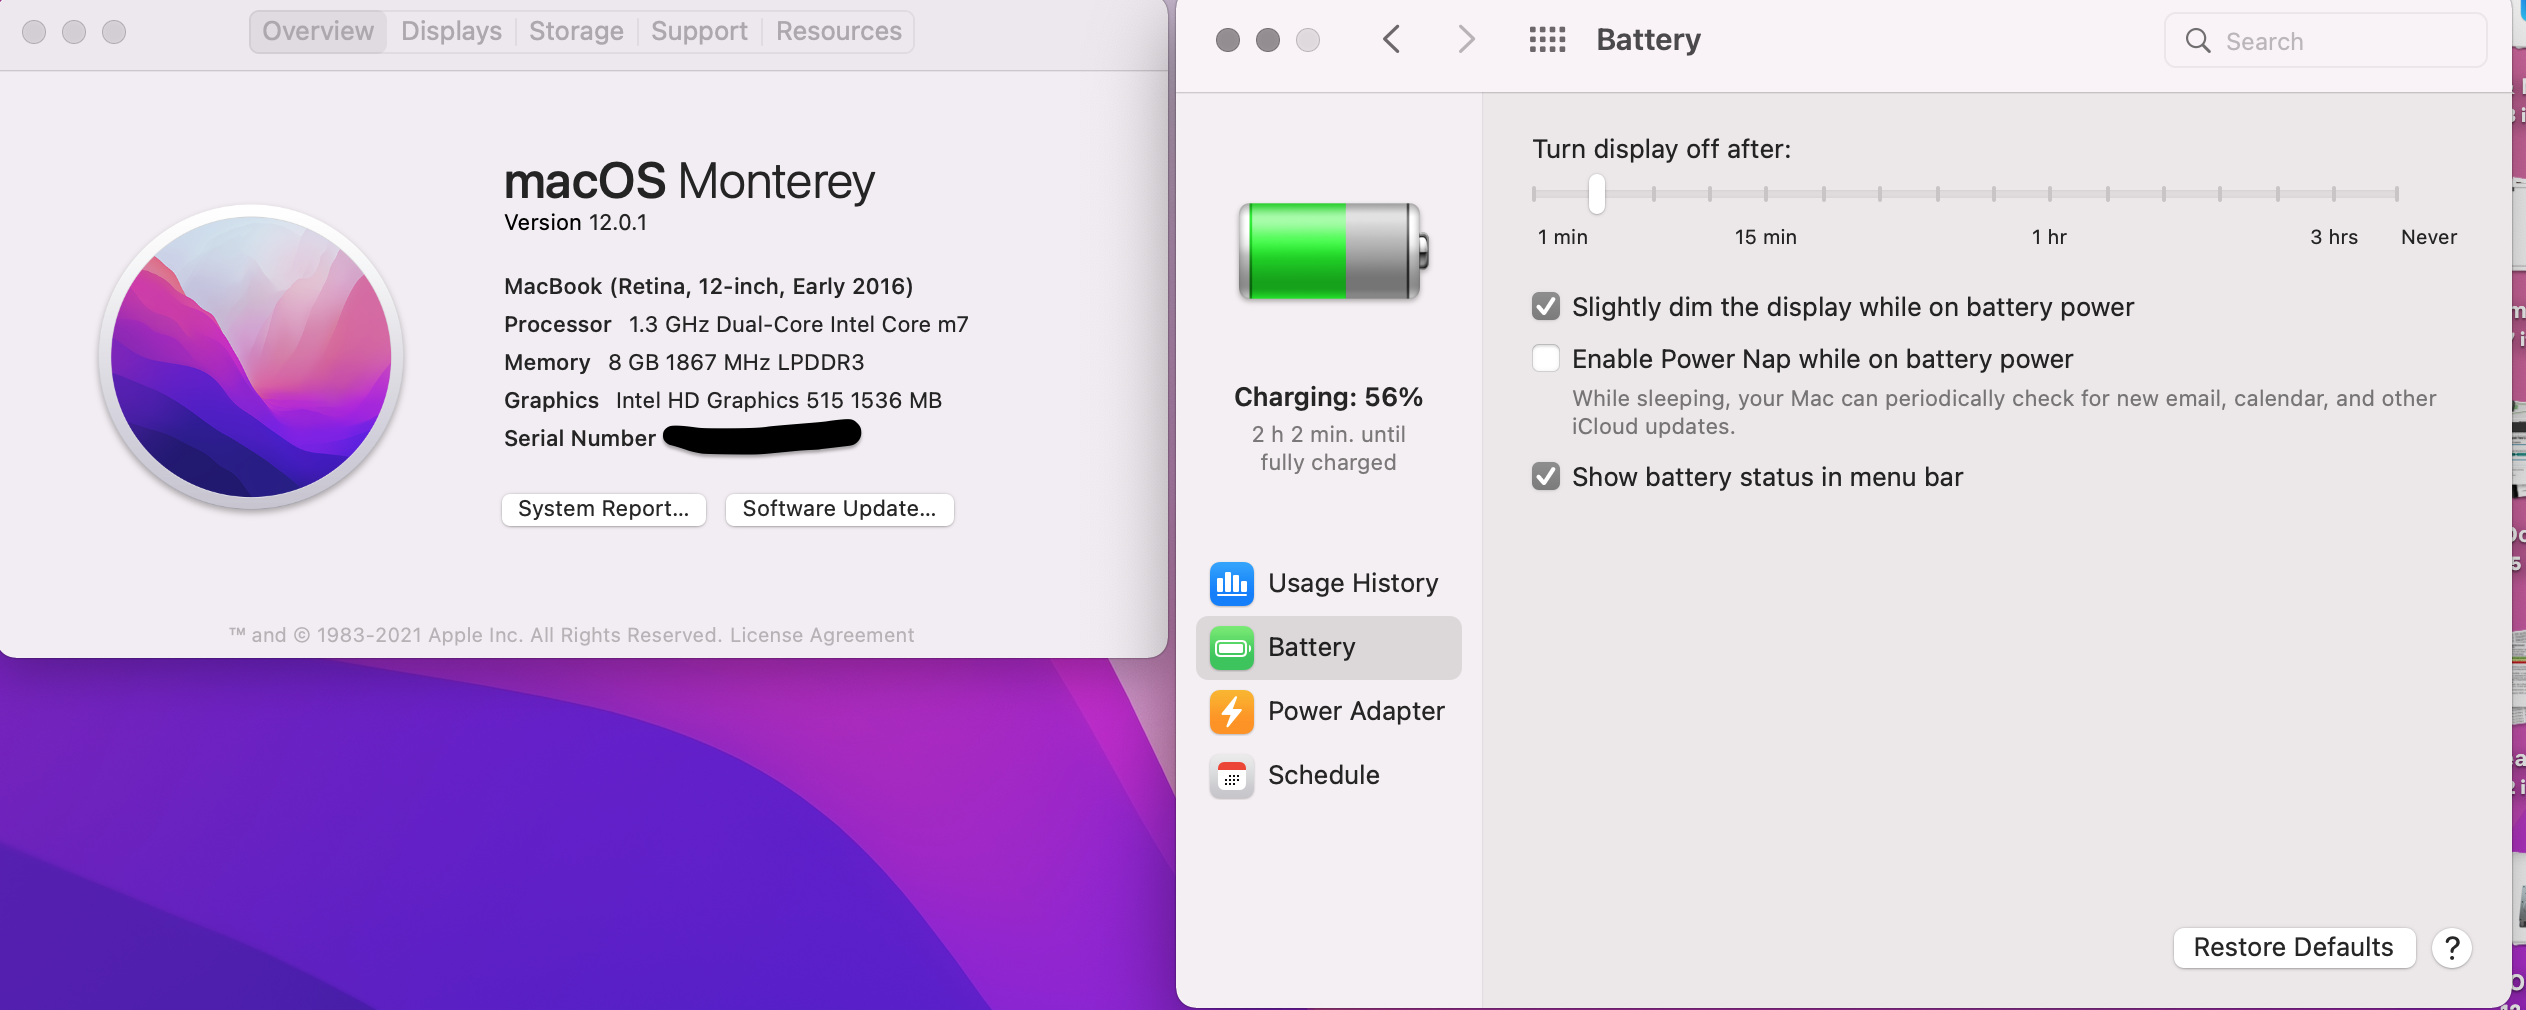Click the System Report... button
Image resolution: width=2526 pixels, height=1010 pixels.
pos(604,509)
